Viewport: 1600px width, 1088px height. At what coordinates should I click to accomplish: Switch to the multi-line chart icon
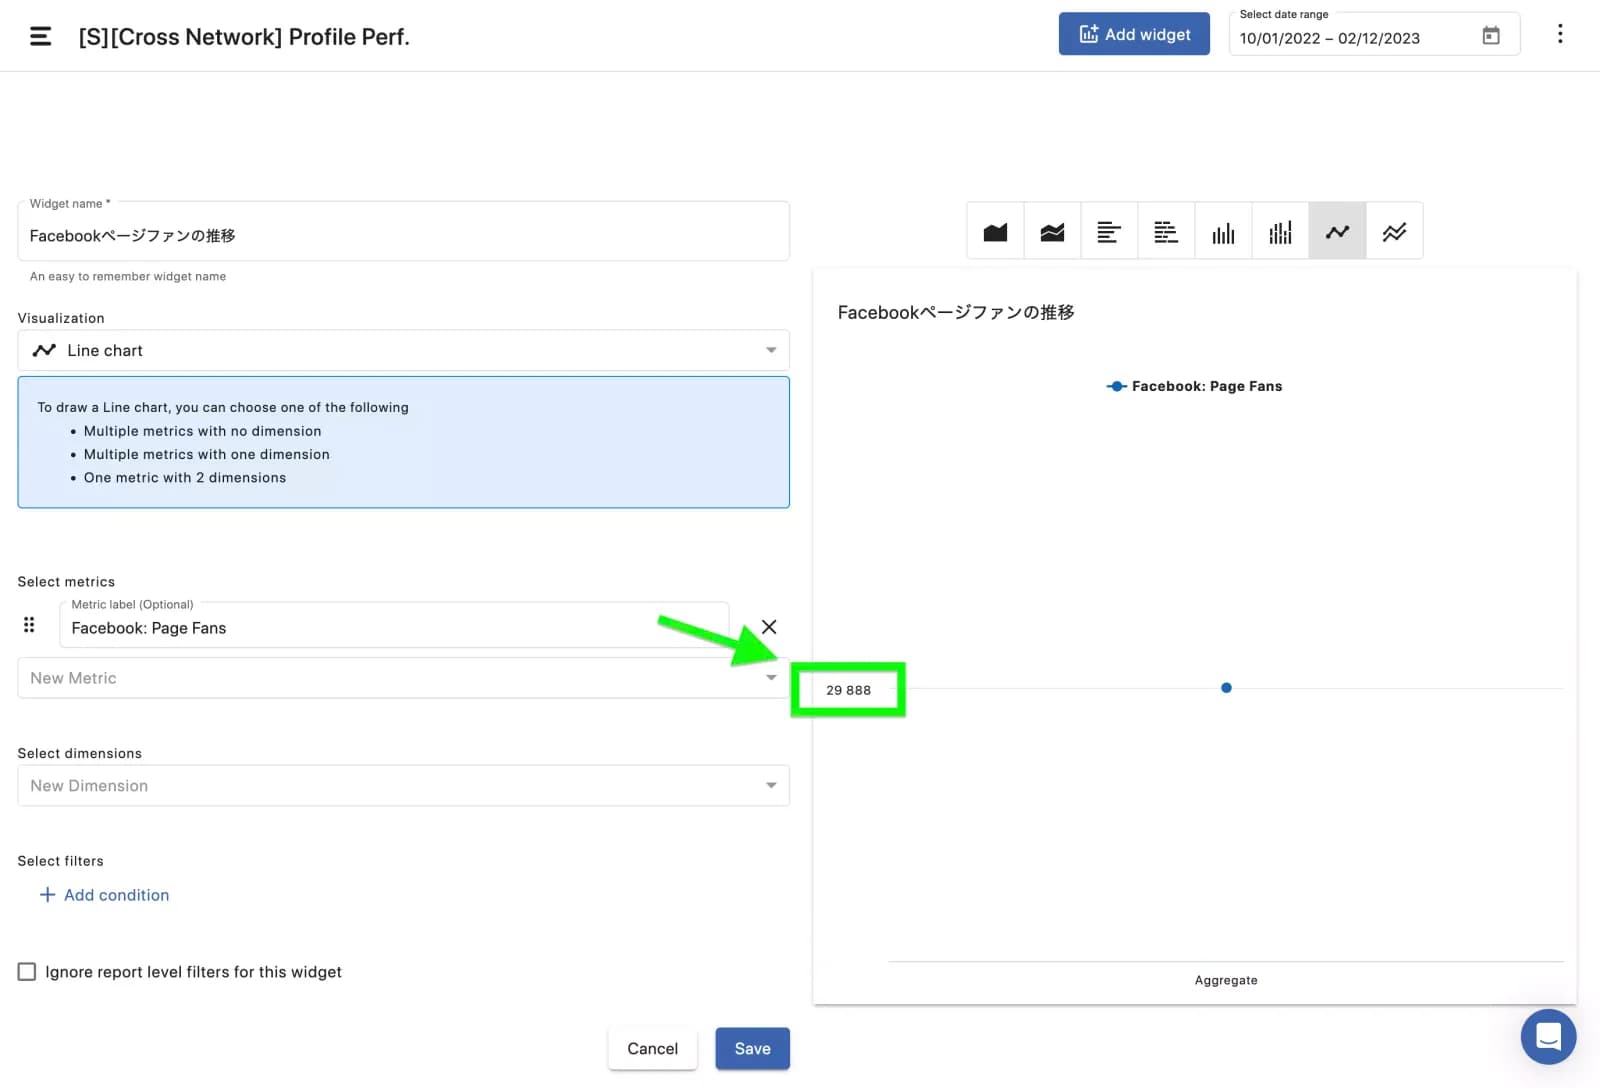(x=1394, y=232)
